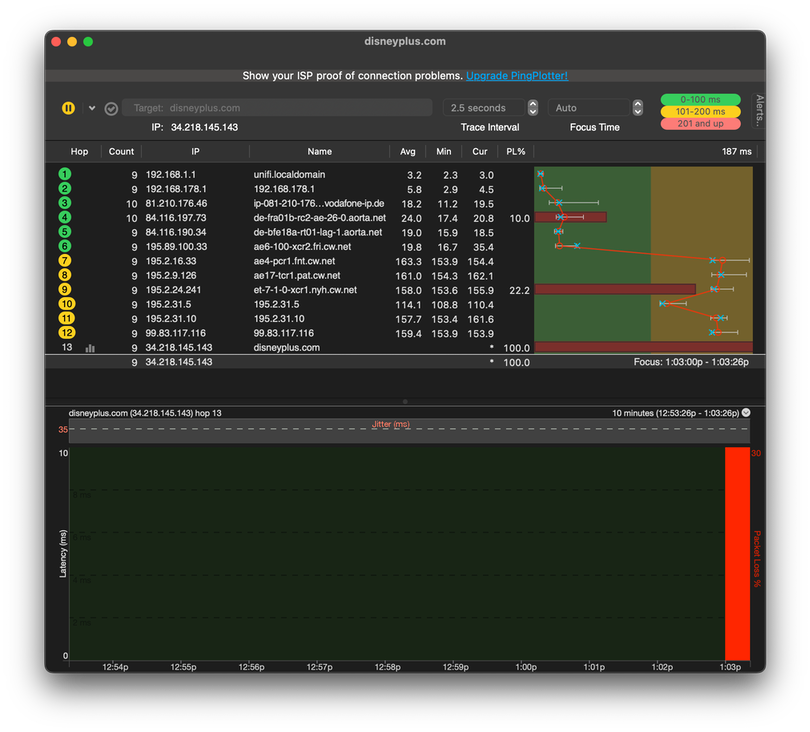Click the 187 ms graph scale header
The width and height of the screenshot is (810, 732).
(x=736, y=151)
